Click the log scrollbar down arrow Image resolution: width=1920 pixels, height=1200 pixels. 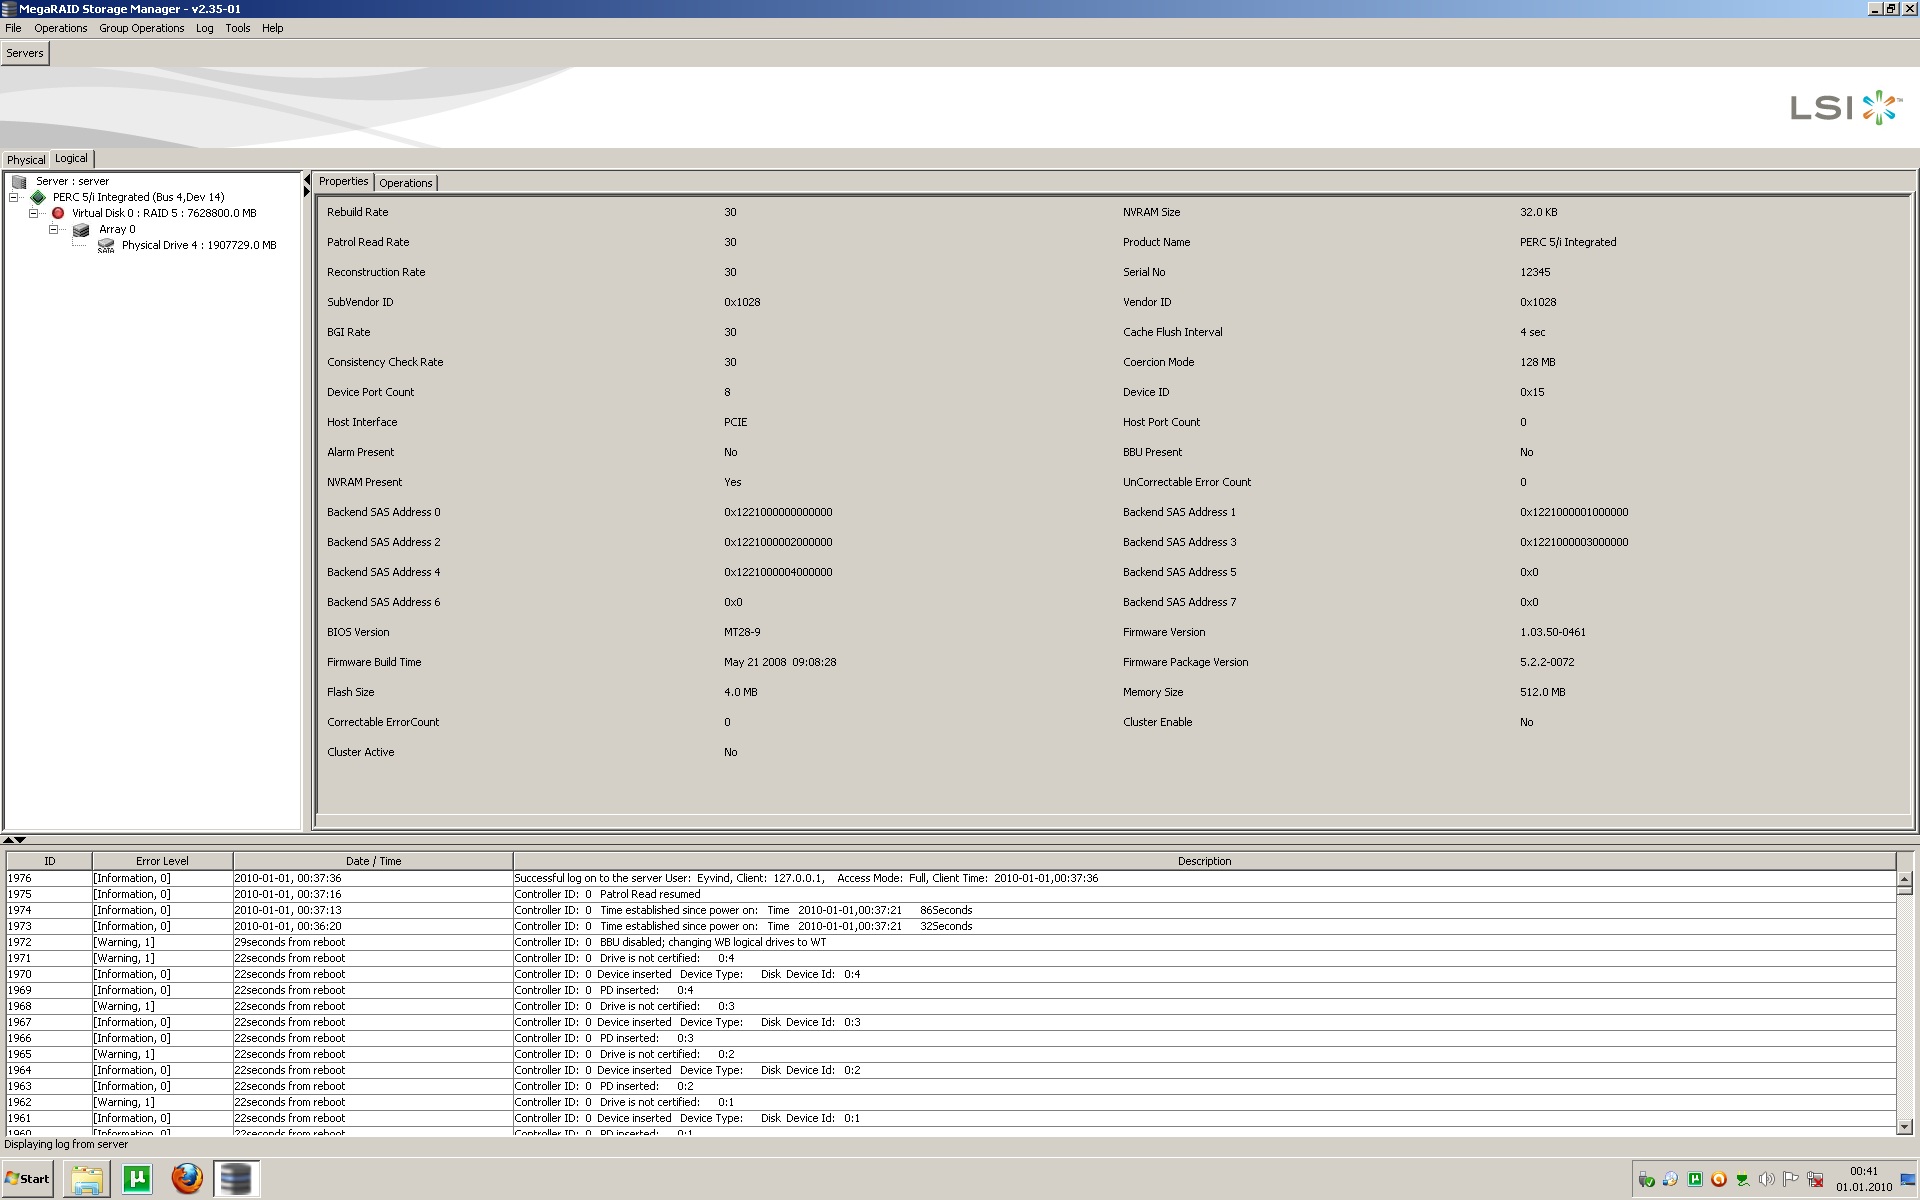click(1904, 1126)
